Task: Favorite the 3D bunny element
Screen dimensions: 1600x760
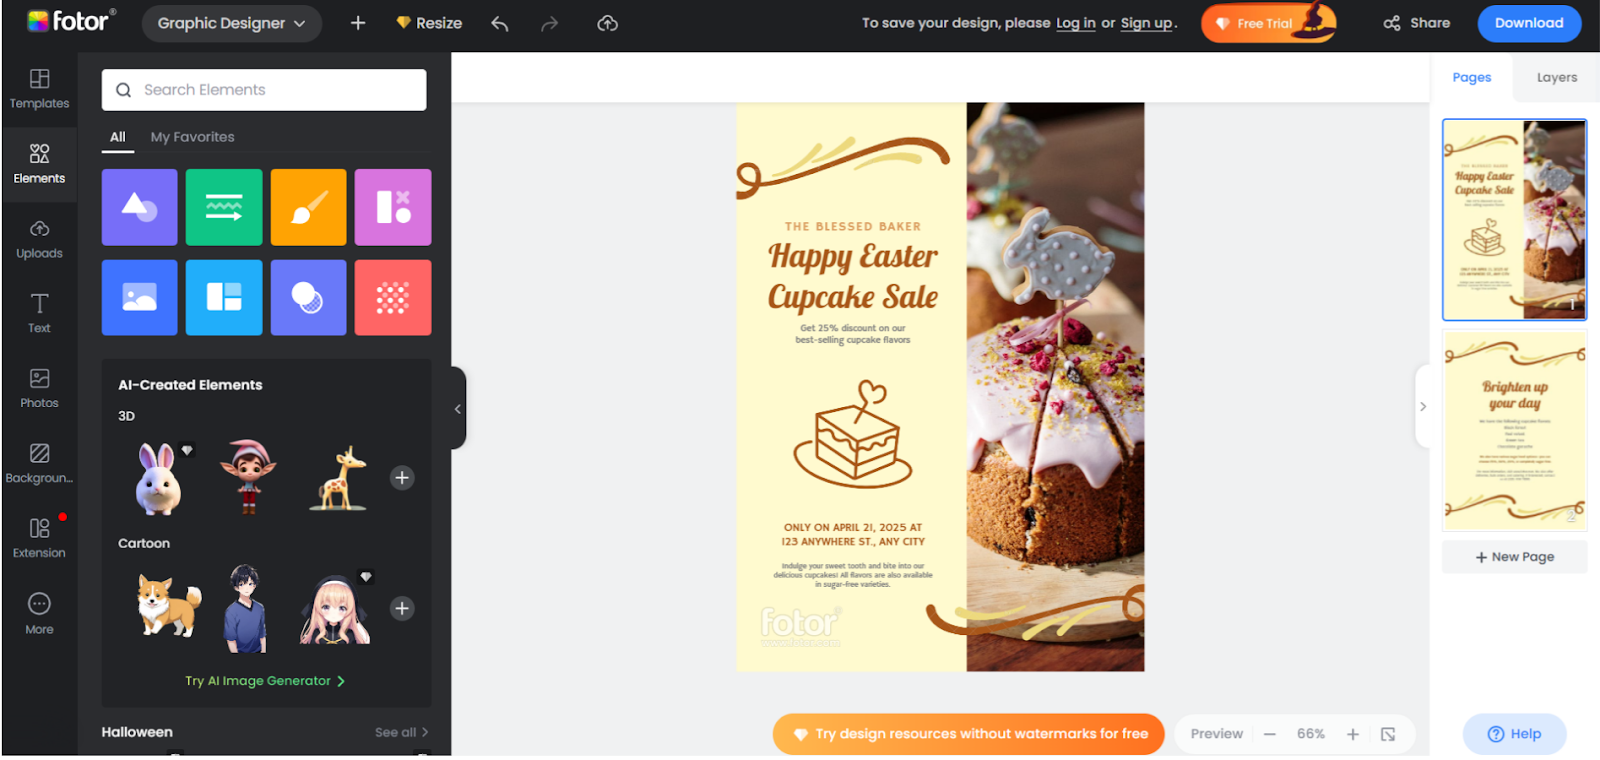Action: [187, 450]
